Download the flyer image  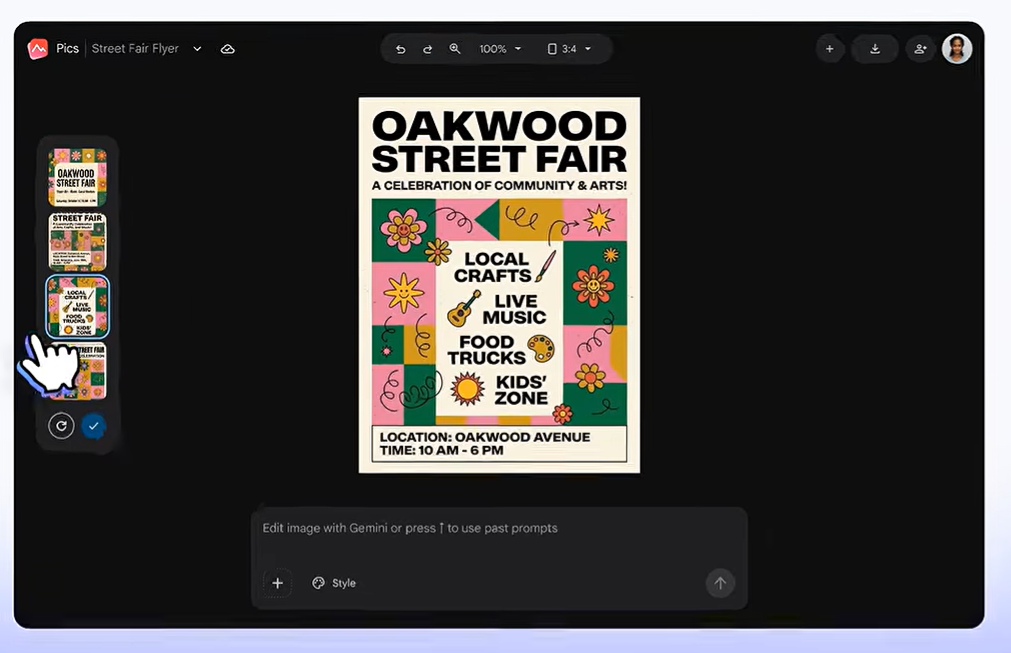(x=875, y=49)
